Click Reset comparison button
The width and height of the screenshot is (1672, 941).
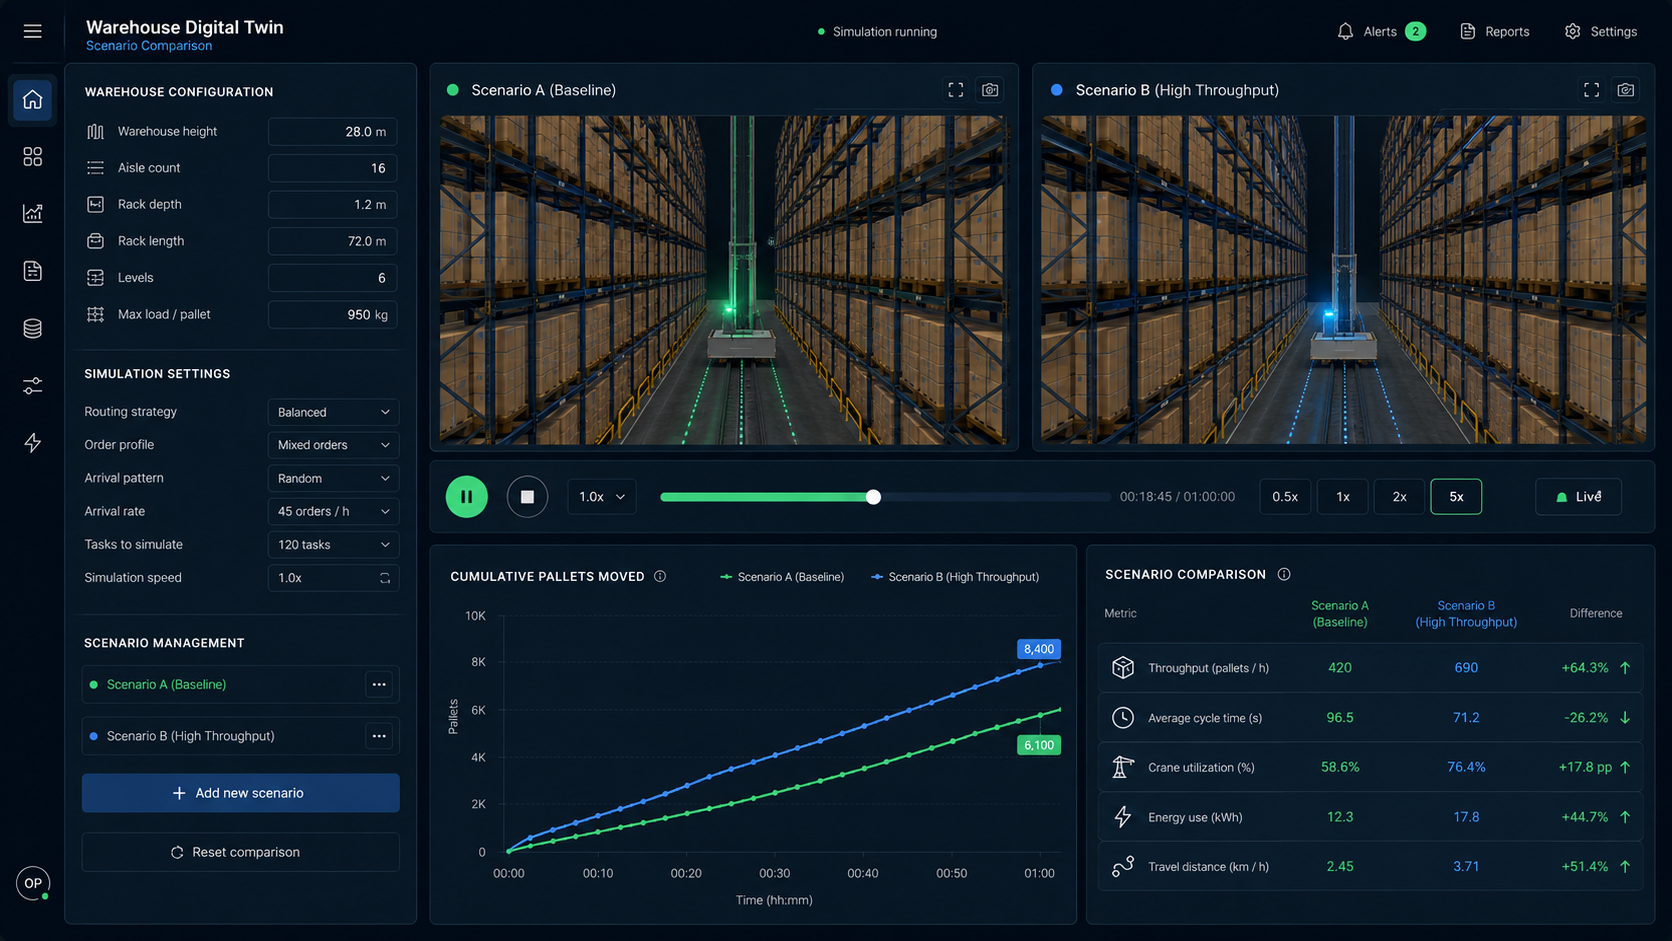[241, 852]
